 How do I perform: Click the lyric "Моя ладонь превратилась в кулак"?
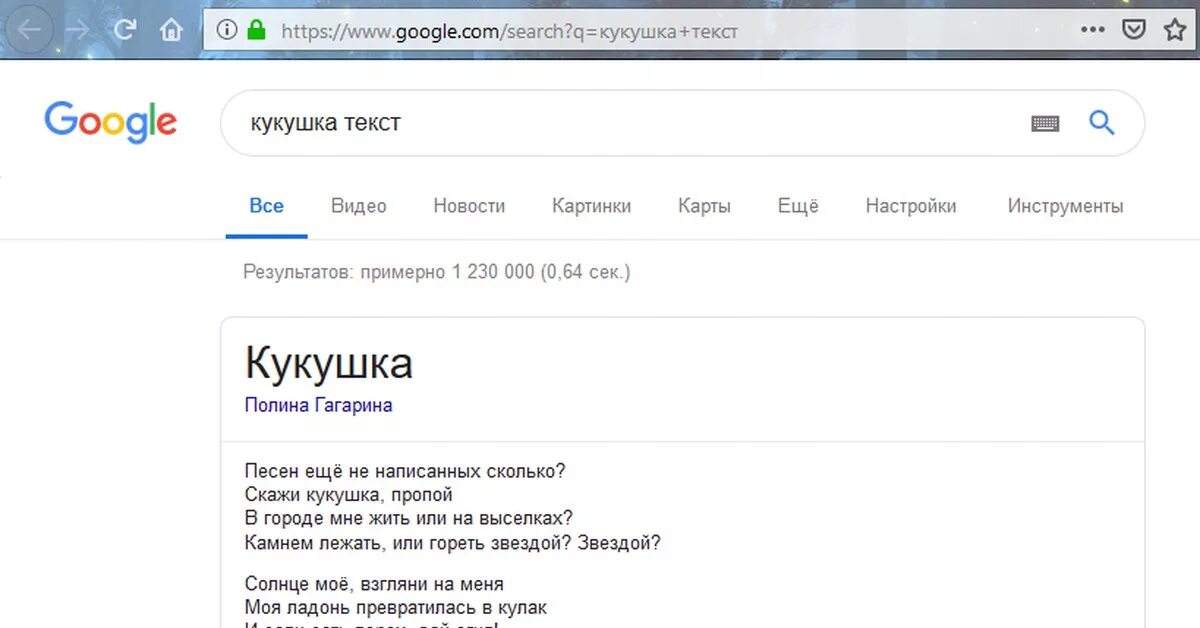pyautogui.click(x=396, y=607)
